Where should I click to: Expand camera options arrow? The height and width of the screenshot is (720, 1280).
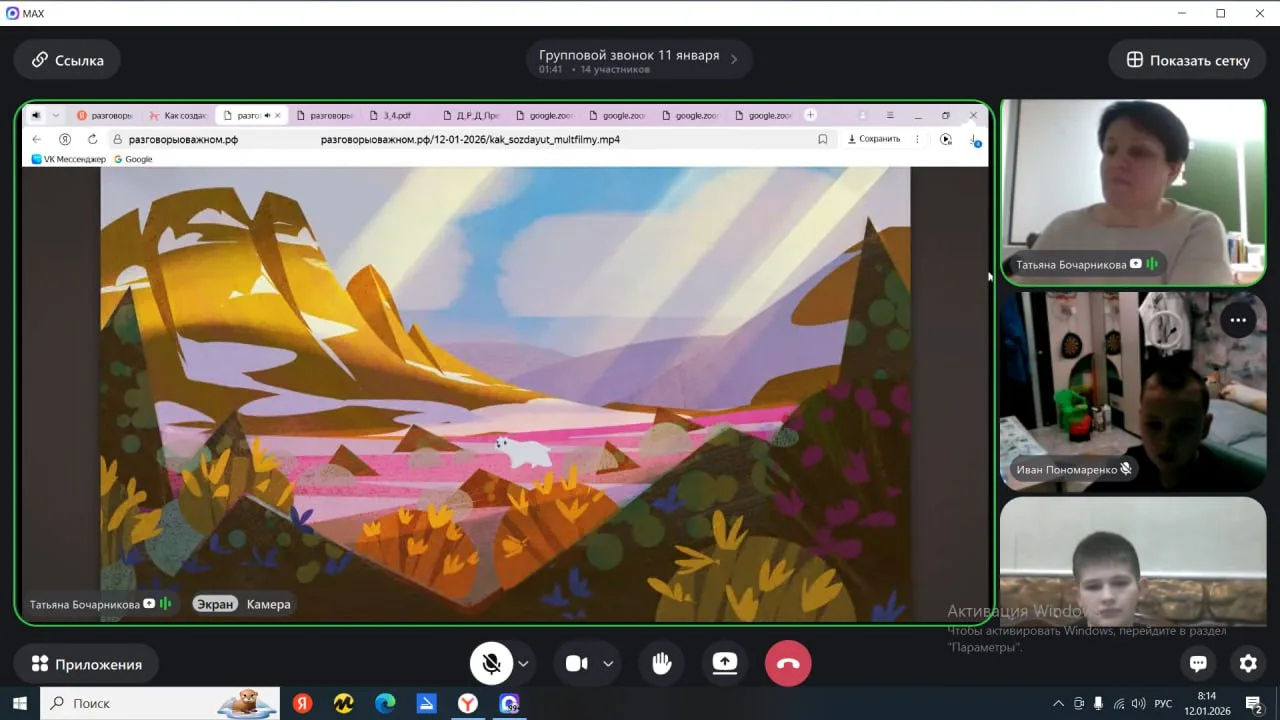click(x=608, y=663)
